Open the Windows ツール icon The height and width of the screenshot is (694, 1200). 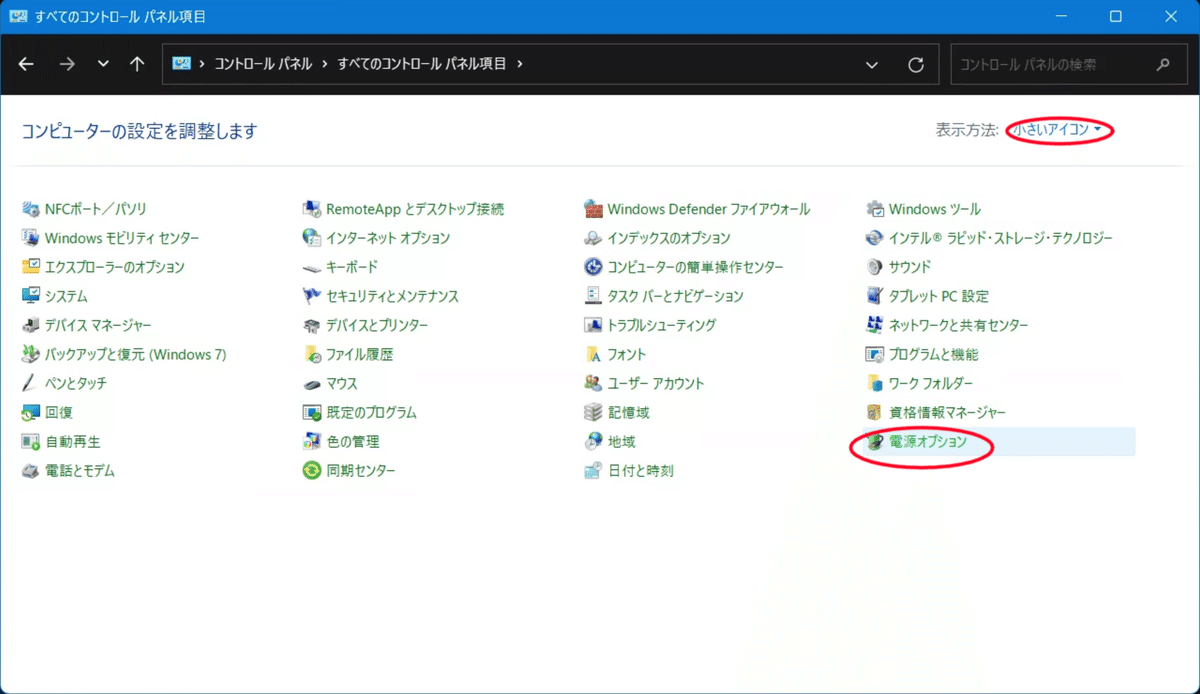pyautogui.click(x=874, y=209)
